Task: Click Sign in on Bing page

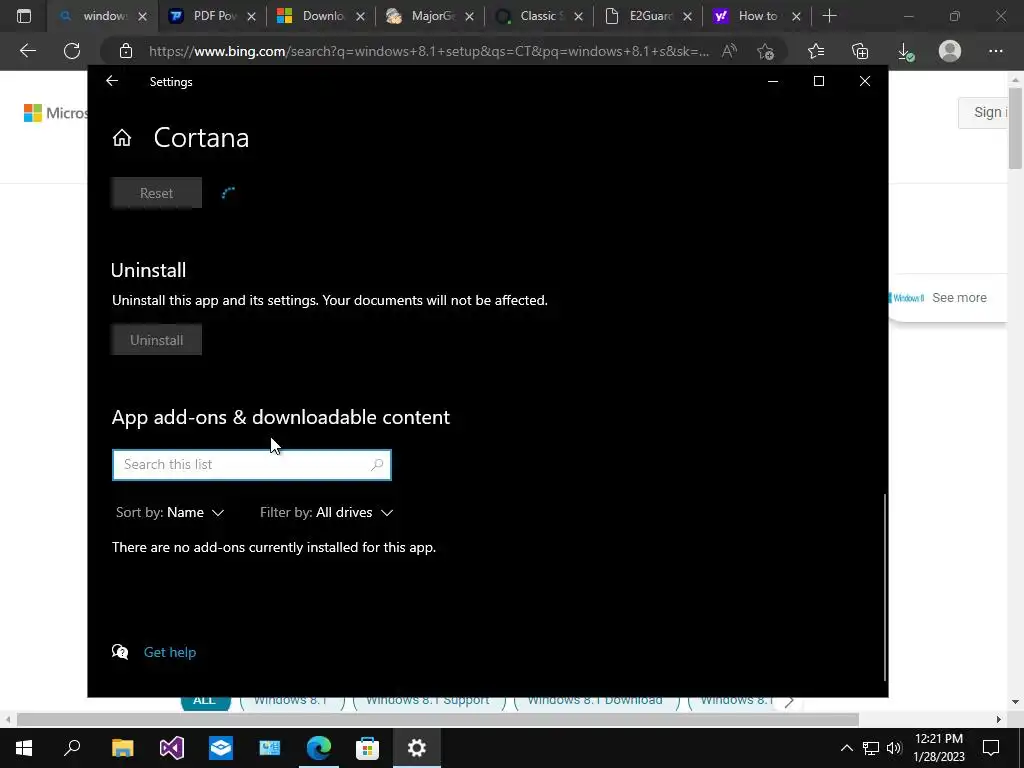Action: pyautogui.click(x=985, y=112)
